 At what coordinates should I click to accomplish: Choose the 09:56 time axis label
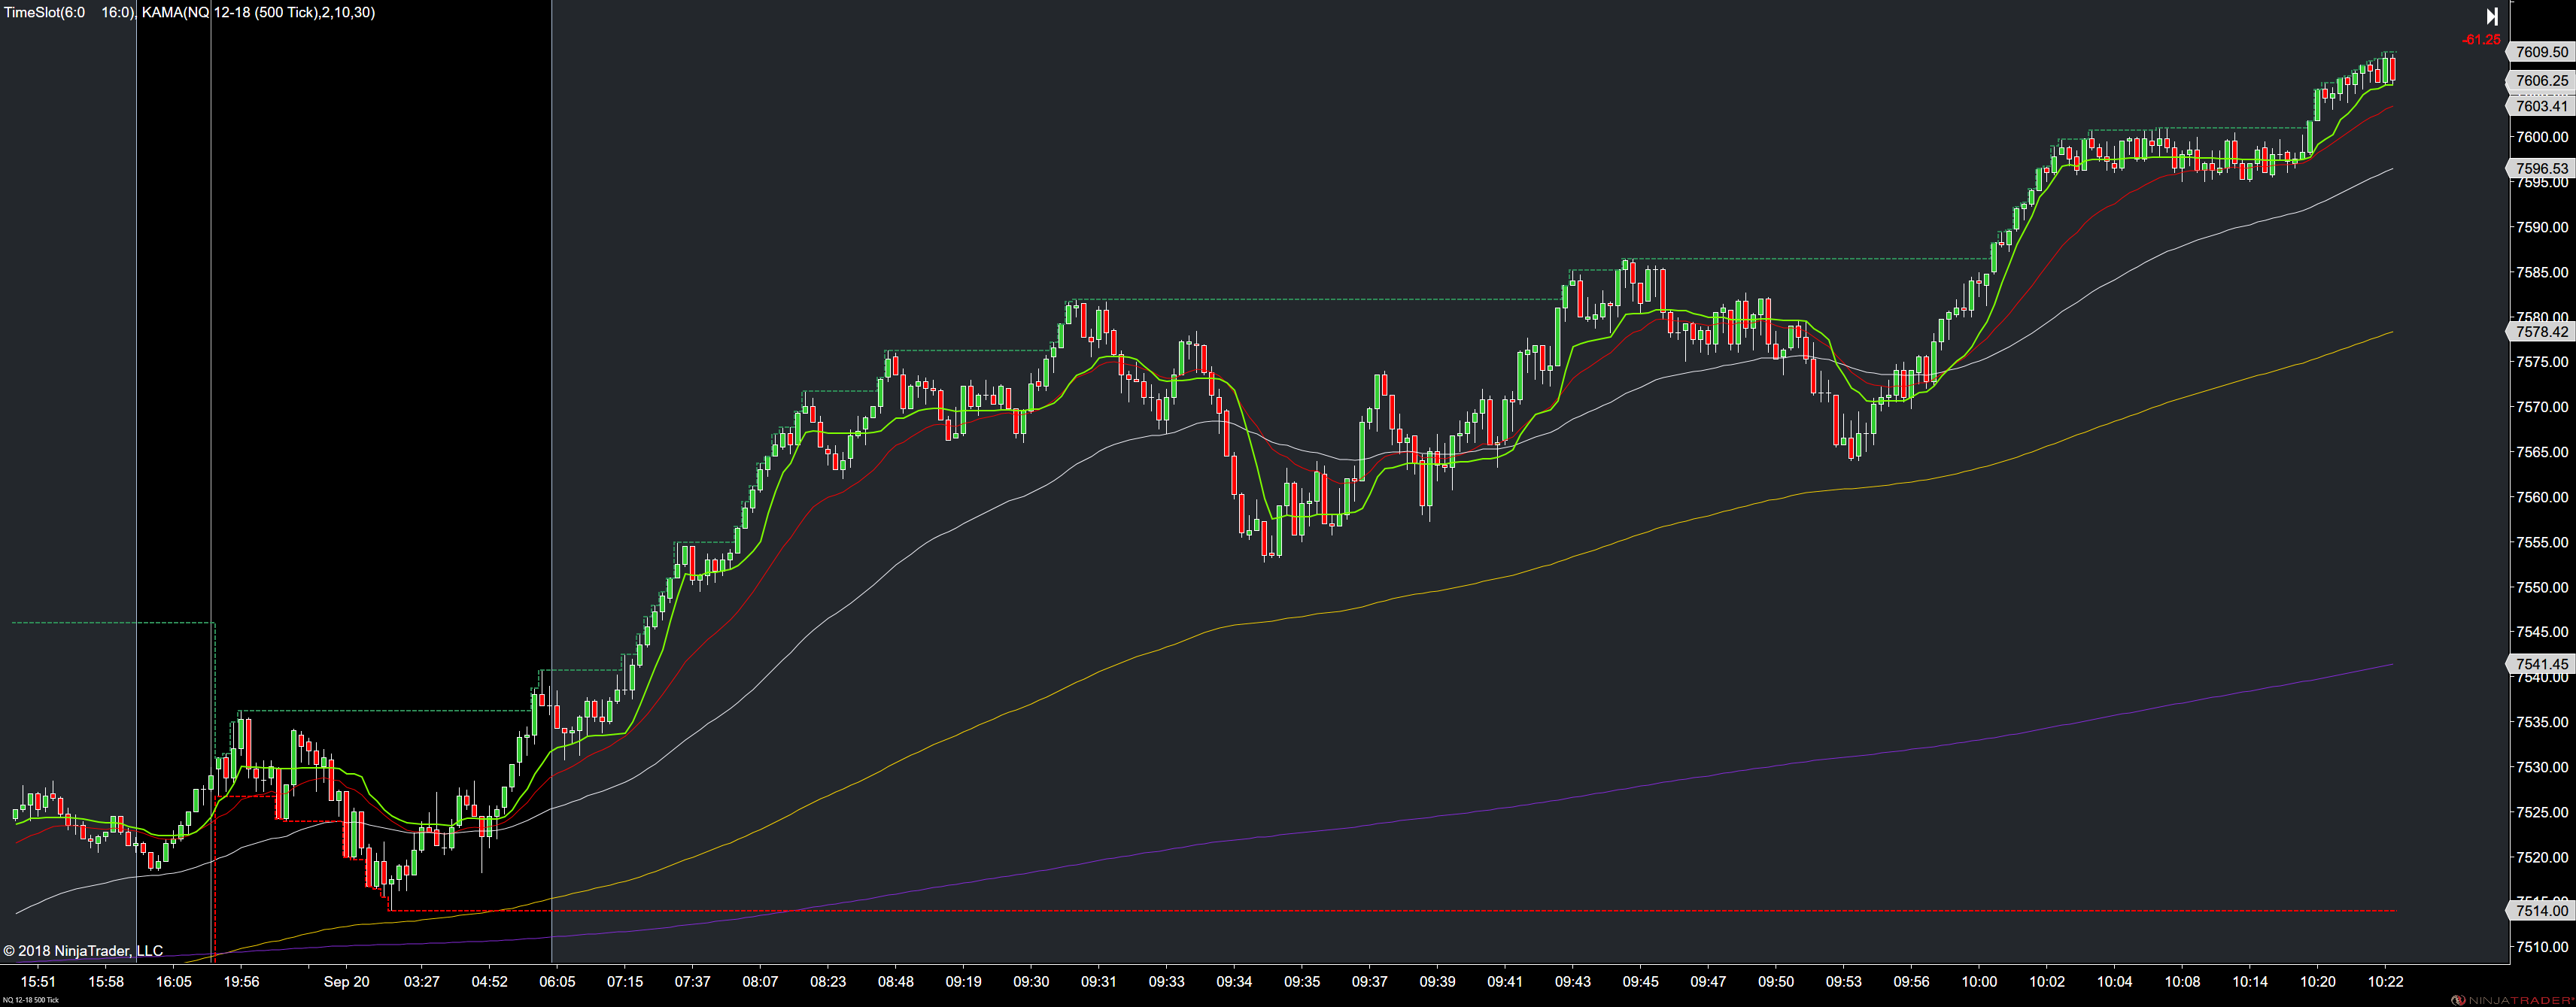click(x=1911, y=982)
